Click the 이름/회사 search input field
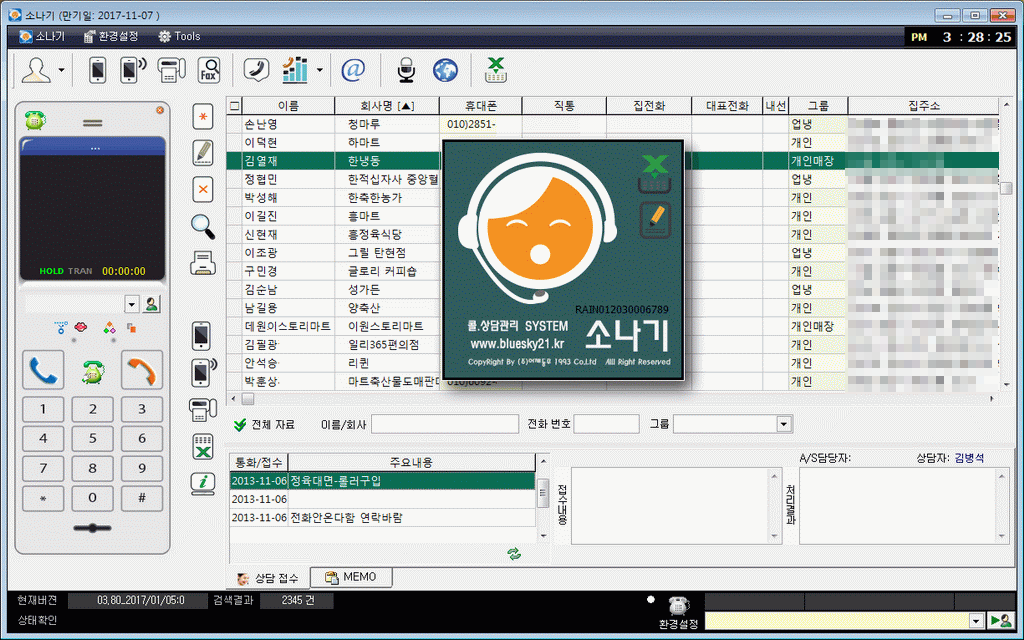Viewport: 1024px width, 640px height. click(445, 424)
